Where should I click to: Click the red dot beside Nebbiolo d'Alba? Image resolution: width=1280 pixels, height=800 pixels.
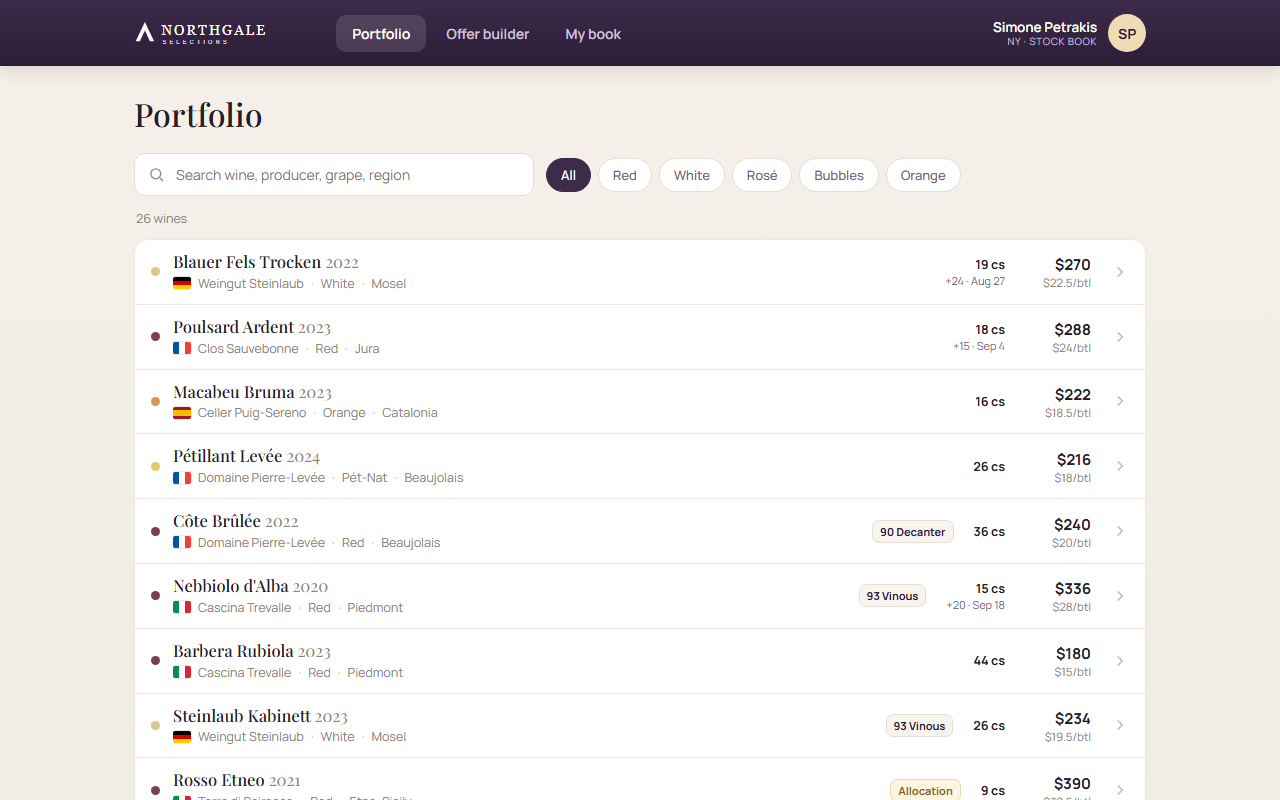point(155,596)
